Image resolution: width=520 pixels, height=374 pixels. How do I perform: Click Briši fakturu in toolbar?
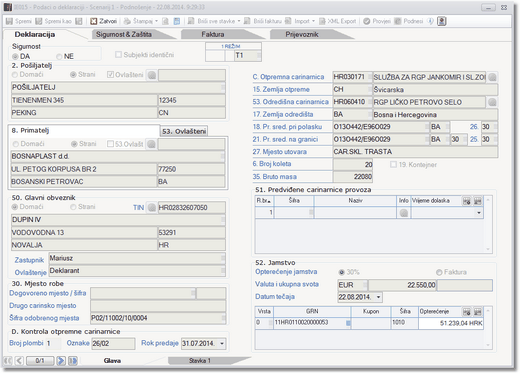(263, 21)
